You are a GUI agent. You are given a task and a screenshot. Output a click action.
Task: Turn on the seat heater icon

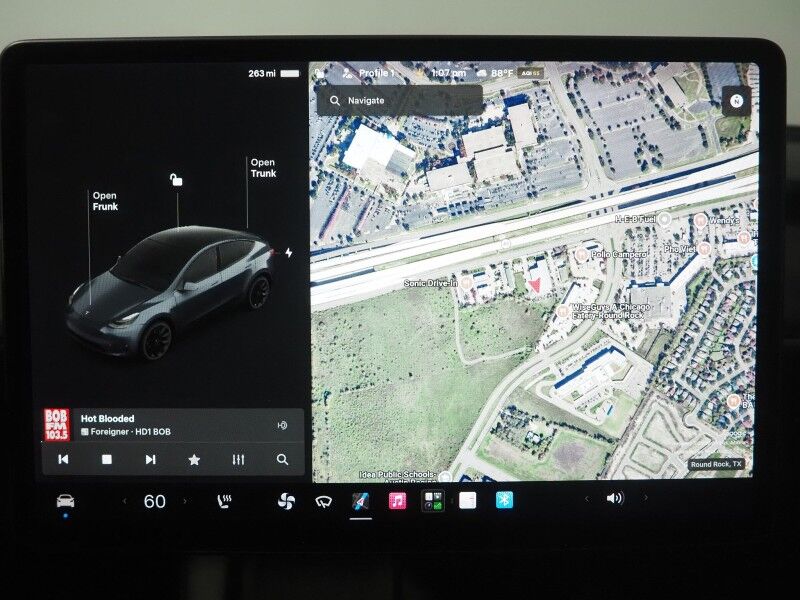[224, 501]
